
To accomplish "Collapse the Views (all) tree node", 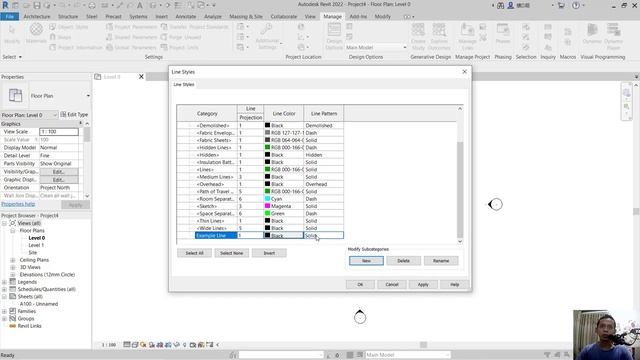I will 4,223.
